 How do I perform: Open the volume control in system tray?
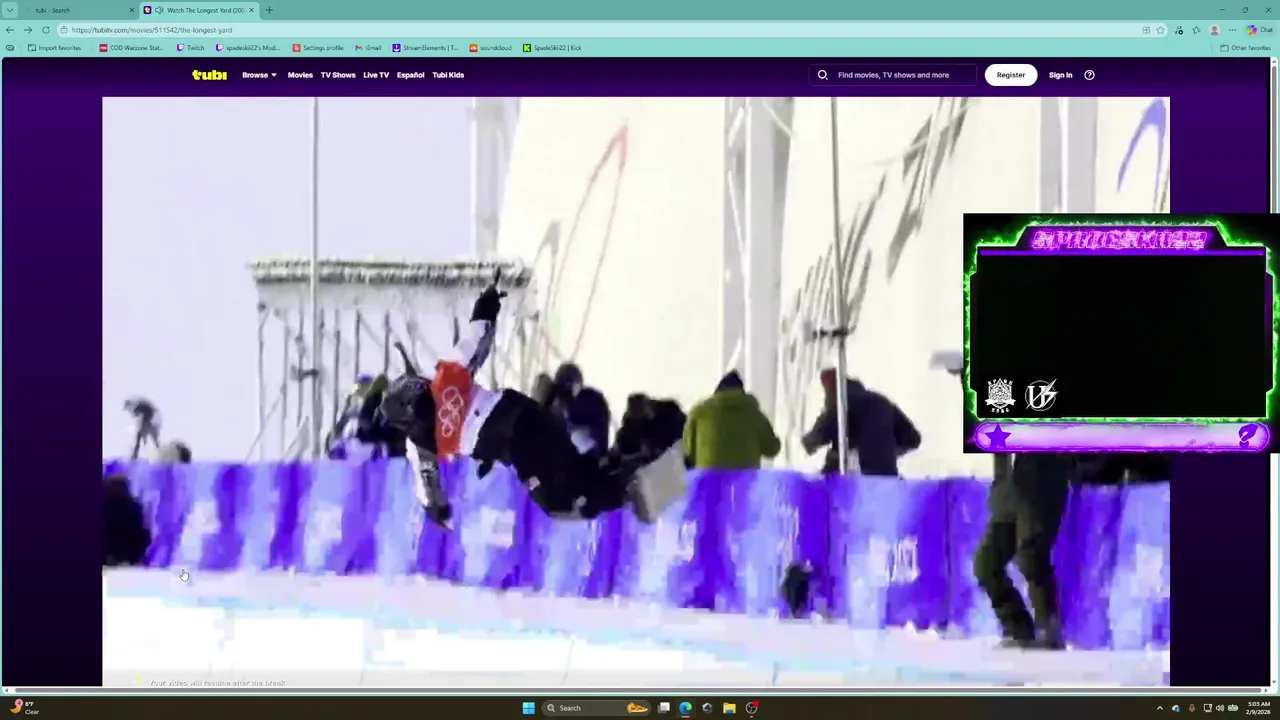[x=1220, y=708]
